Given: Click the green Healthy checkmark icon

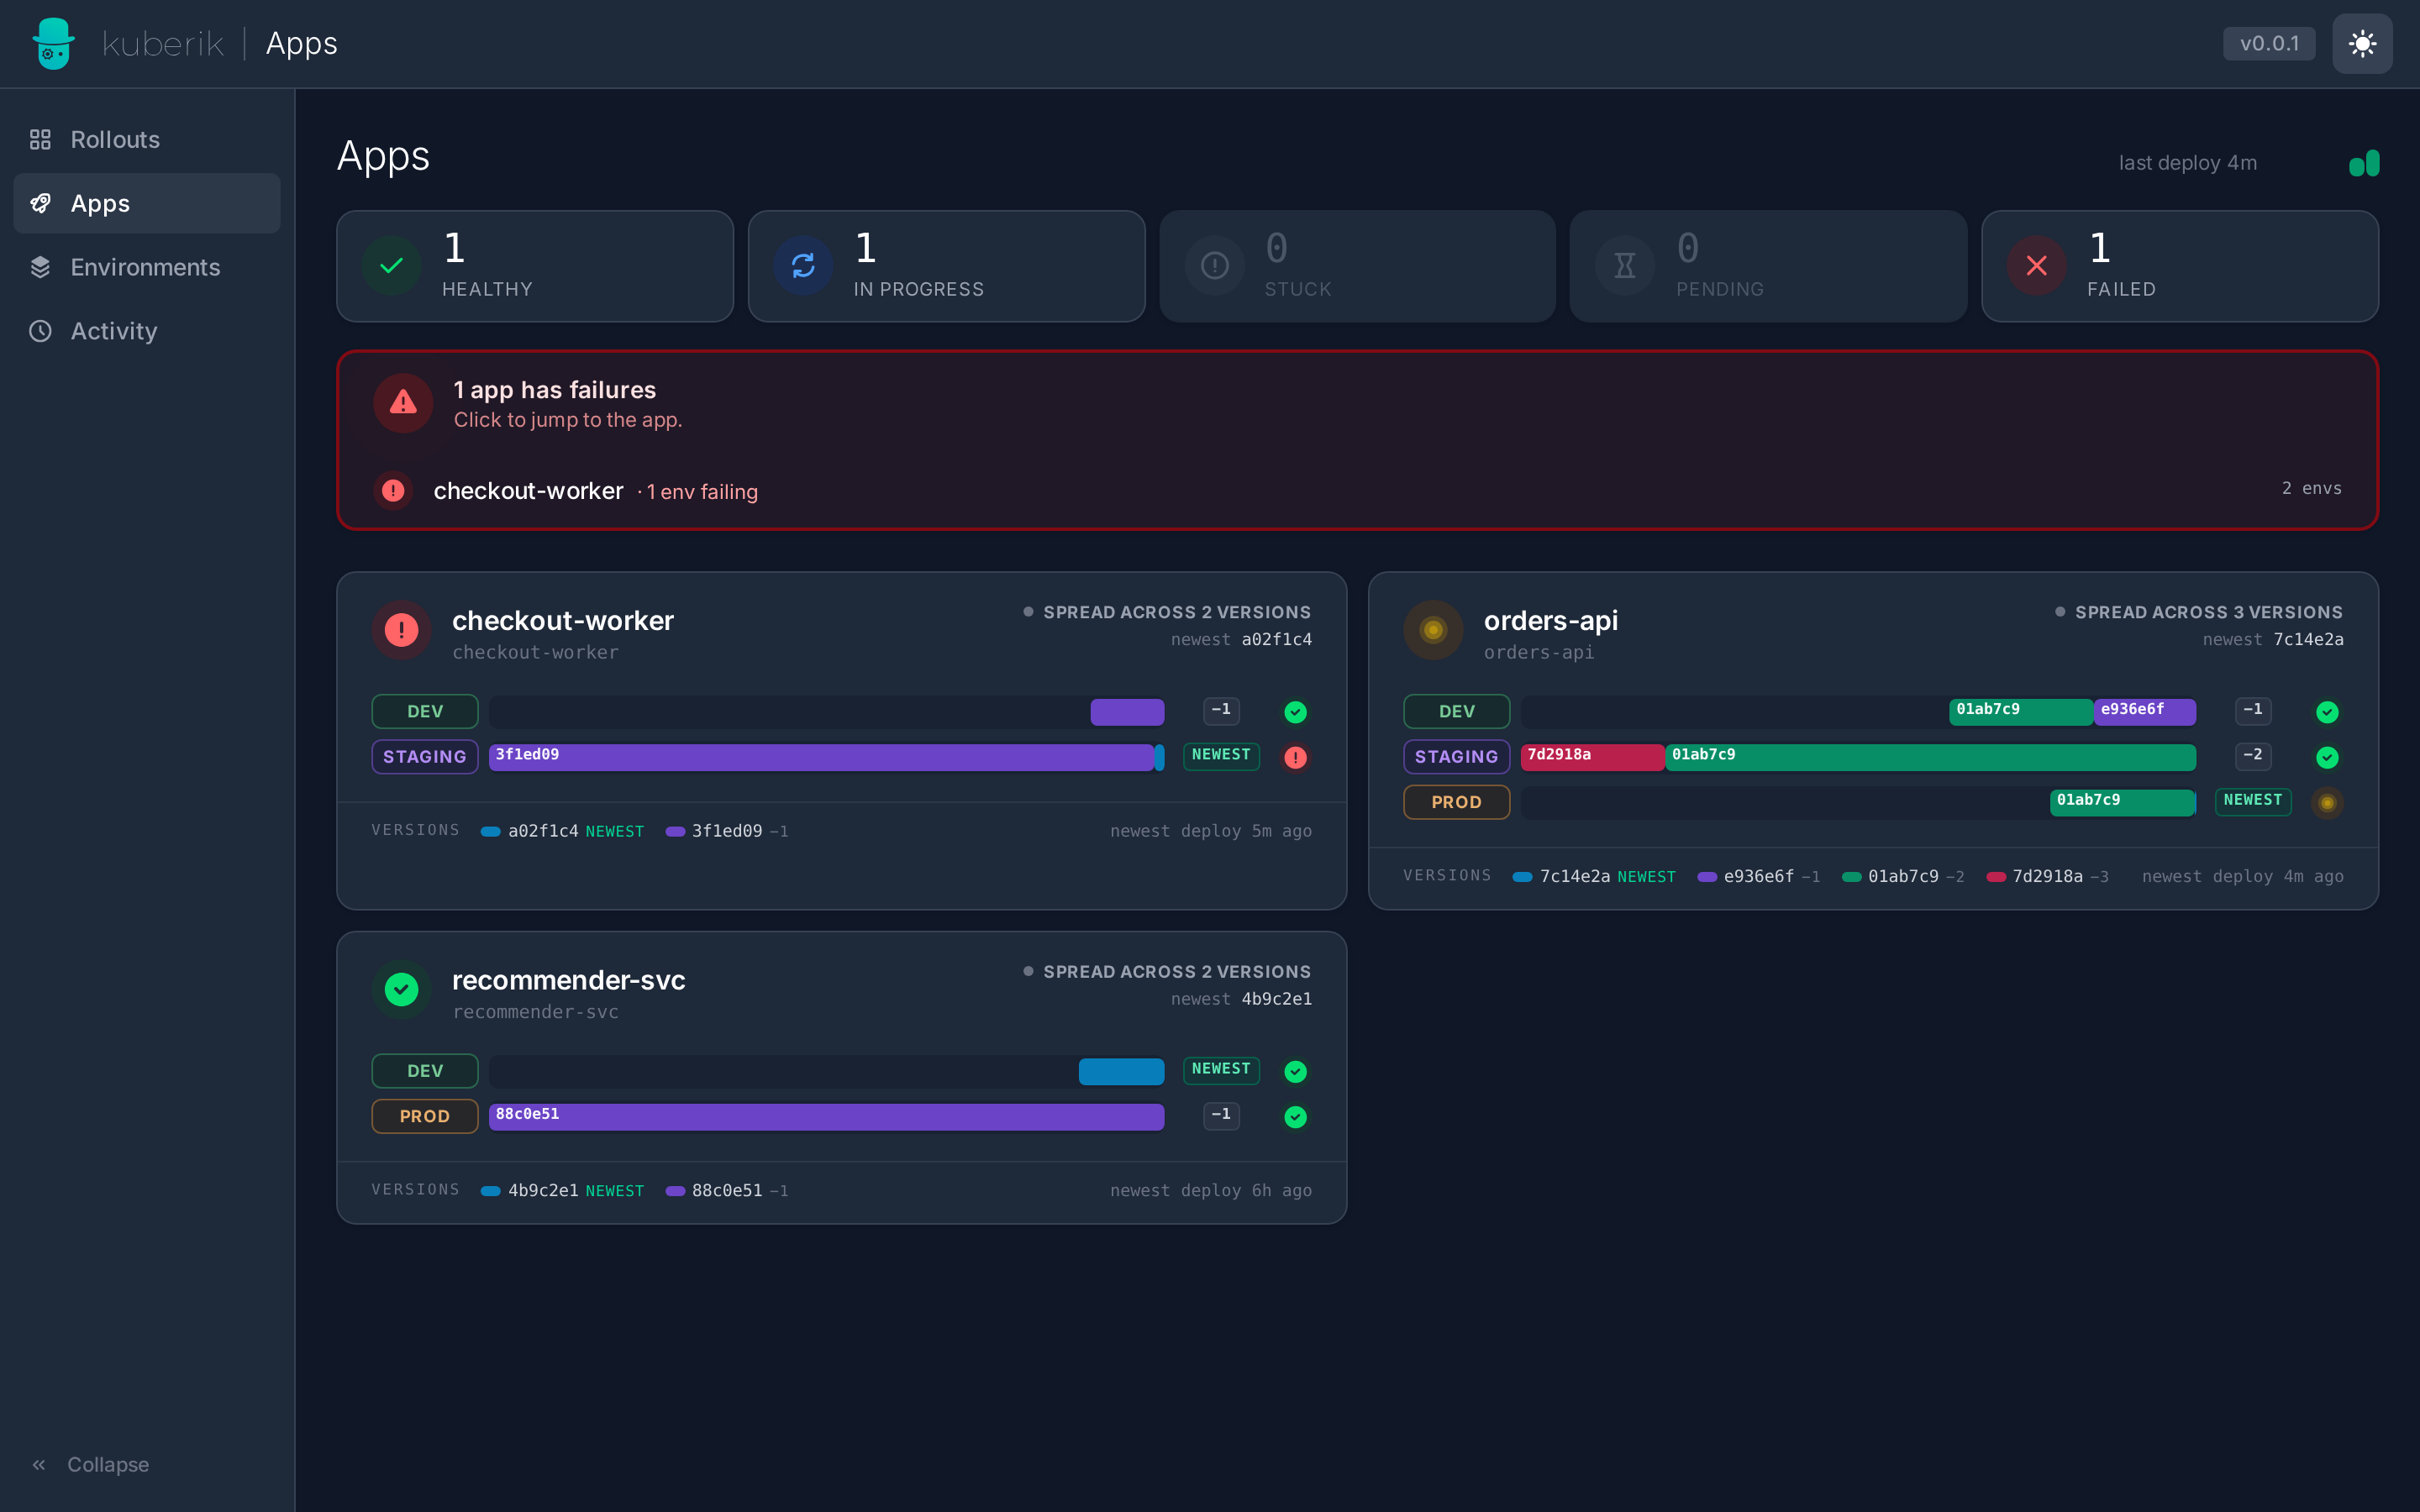Looking at the screenshot, I should coord(392,265).
